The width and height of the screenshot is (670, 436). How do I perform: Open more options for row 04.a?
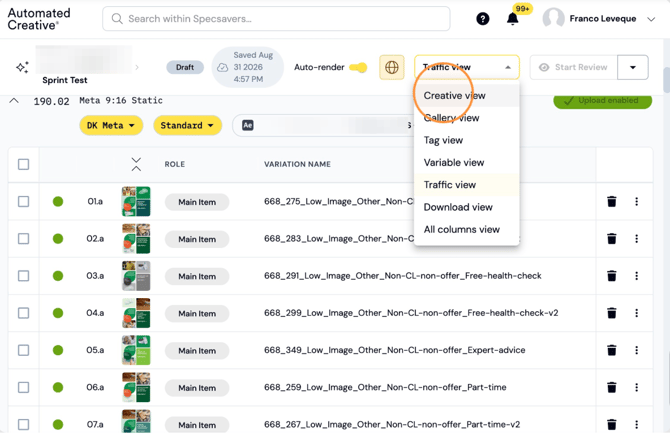637,313
